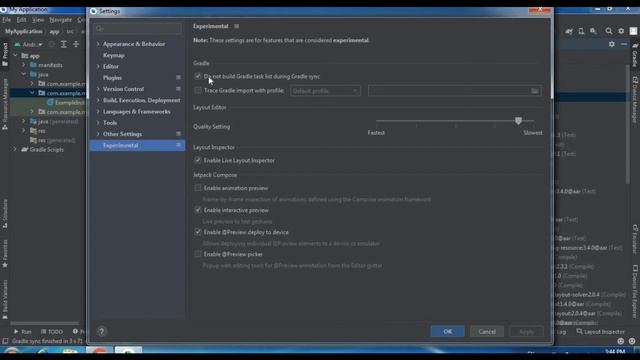Expand the Editor settings section
Screen dimensions: 640x360
(x=98, y=66)
